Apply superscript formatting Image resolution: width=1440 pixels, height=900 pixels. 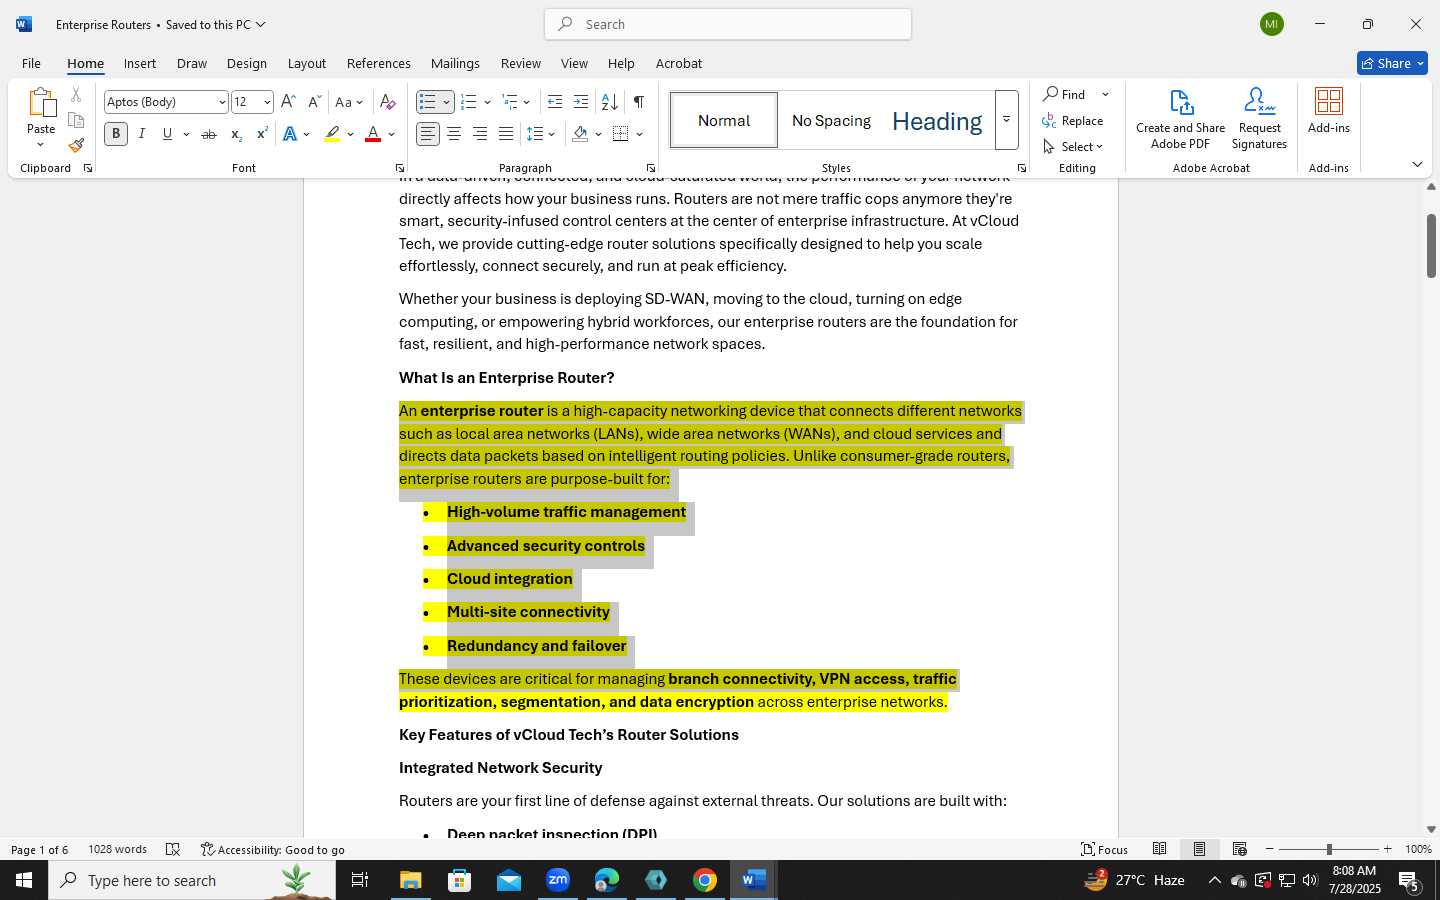pyautogui.click(x=262, y=134)
